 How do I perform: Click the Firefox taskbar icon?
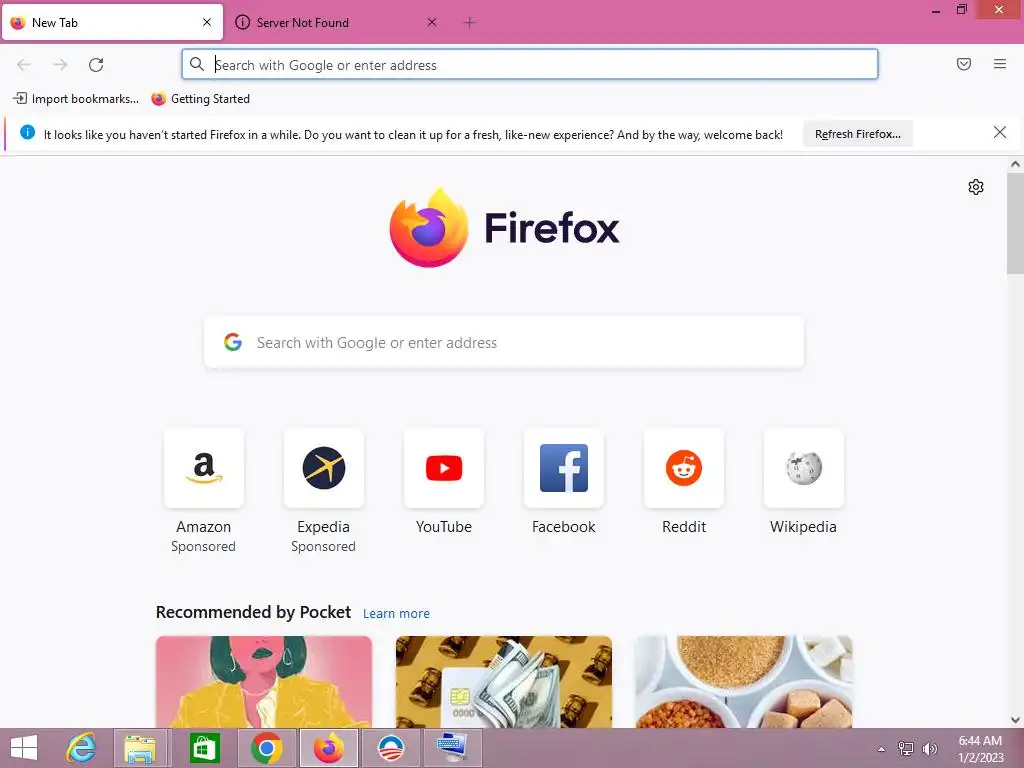pyautogui.click(x=328, y=748)
